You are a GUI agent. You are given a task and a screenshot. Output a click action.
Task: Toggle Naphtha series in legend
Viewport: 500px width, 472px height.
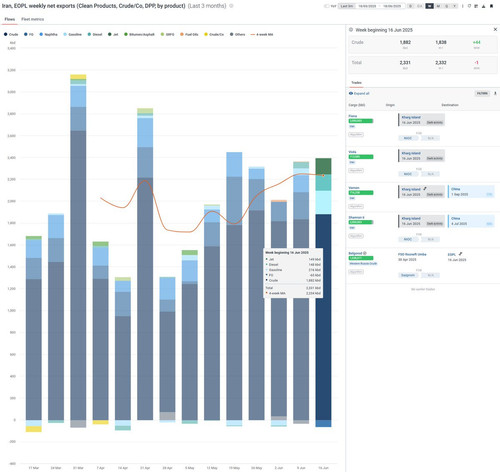(48, 34)
